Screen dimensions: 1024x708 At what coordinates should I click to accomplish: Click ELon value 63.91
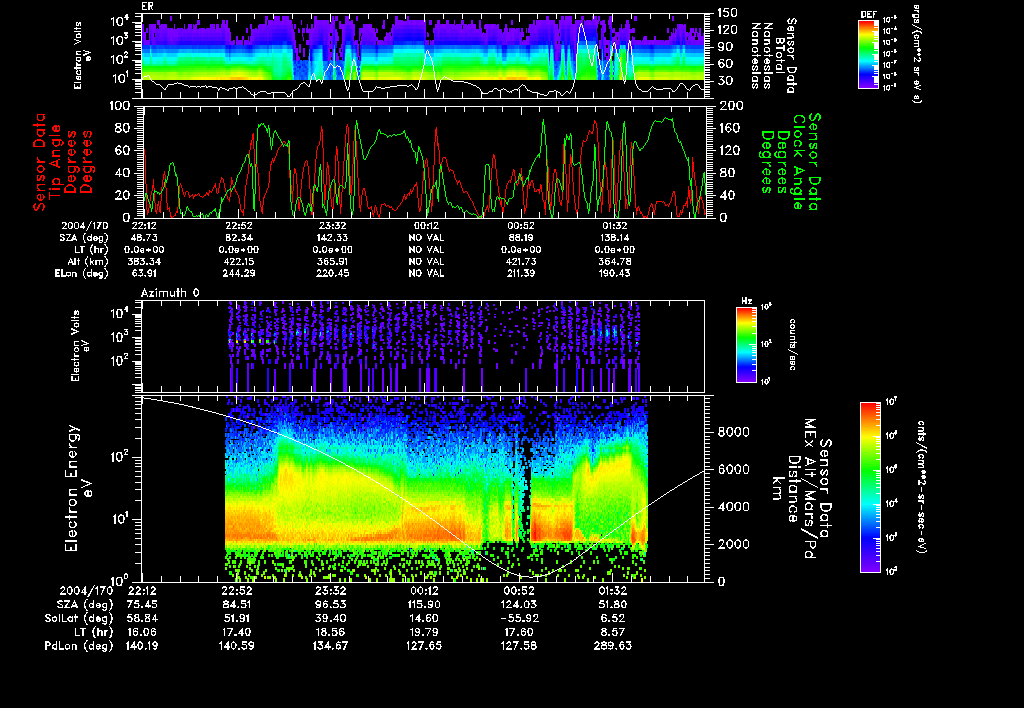tap(144, 273)
